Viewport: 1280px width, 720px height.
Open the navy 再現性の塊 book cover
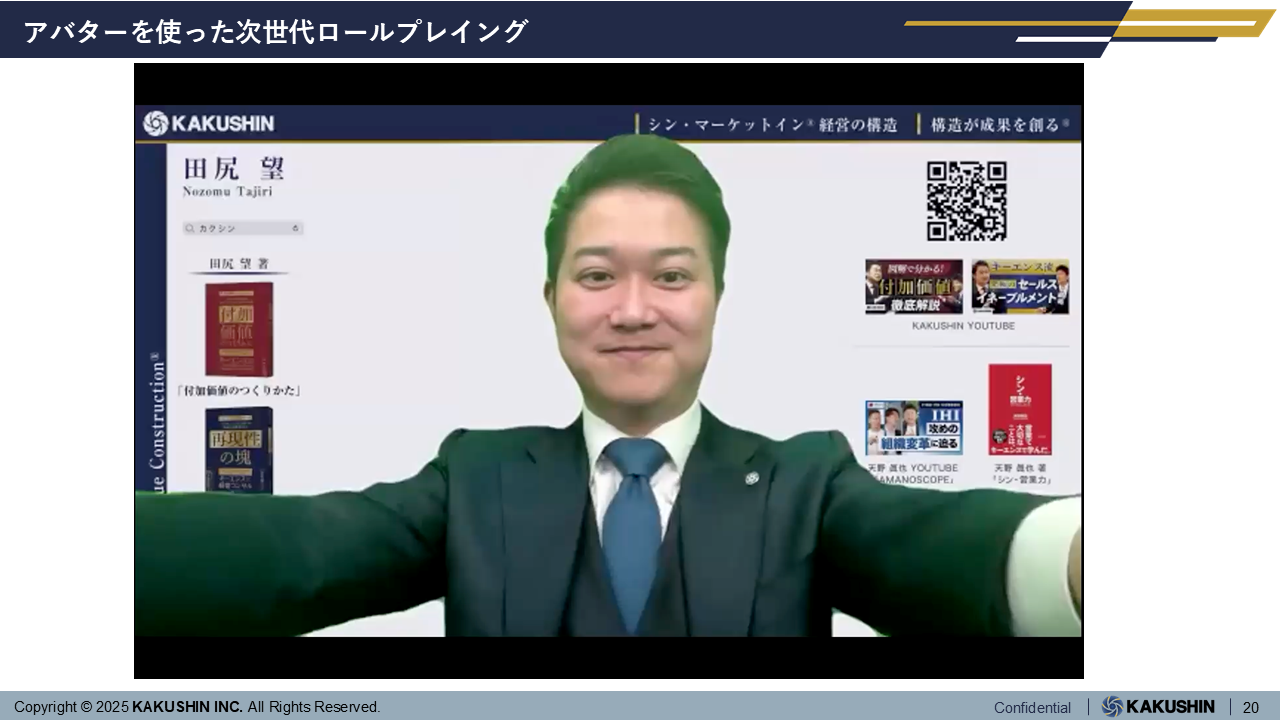(x=239, y=448)
